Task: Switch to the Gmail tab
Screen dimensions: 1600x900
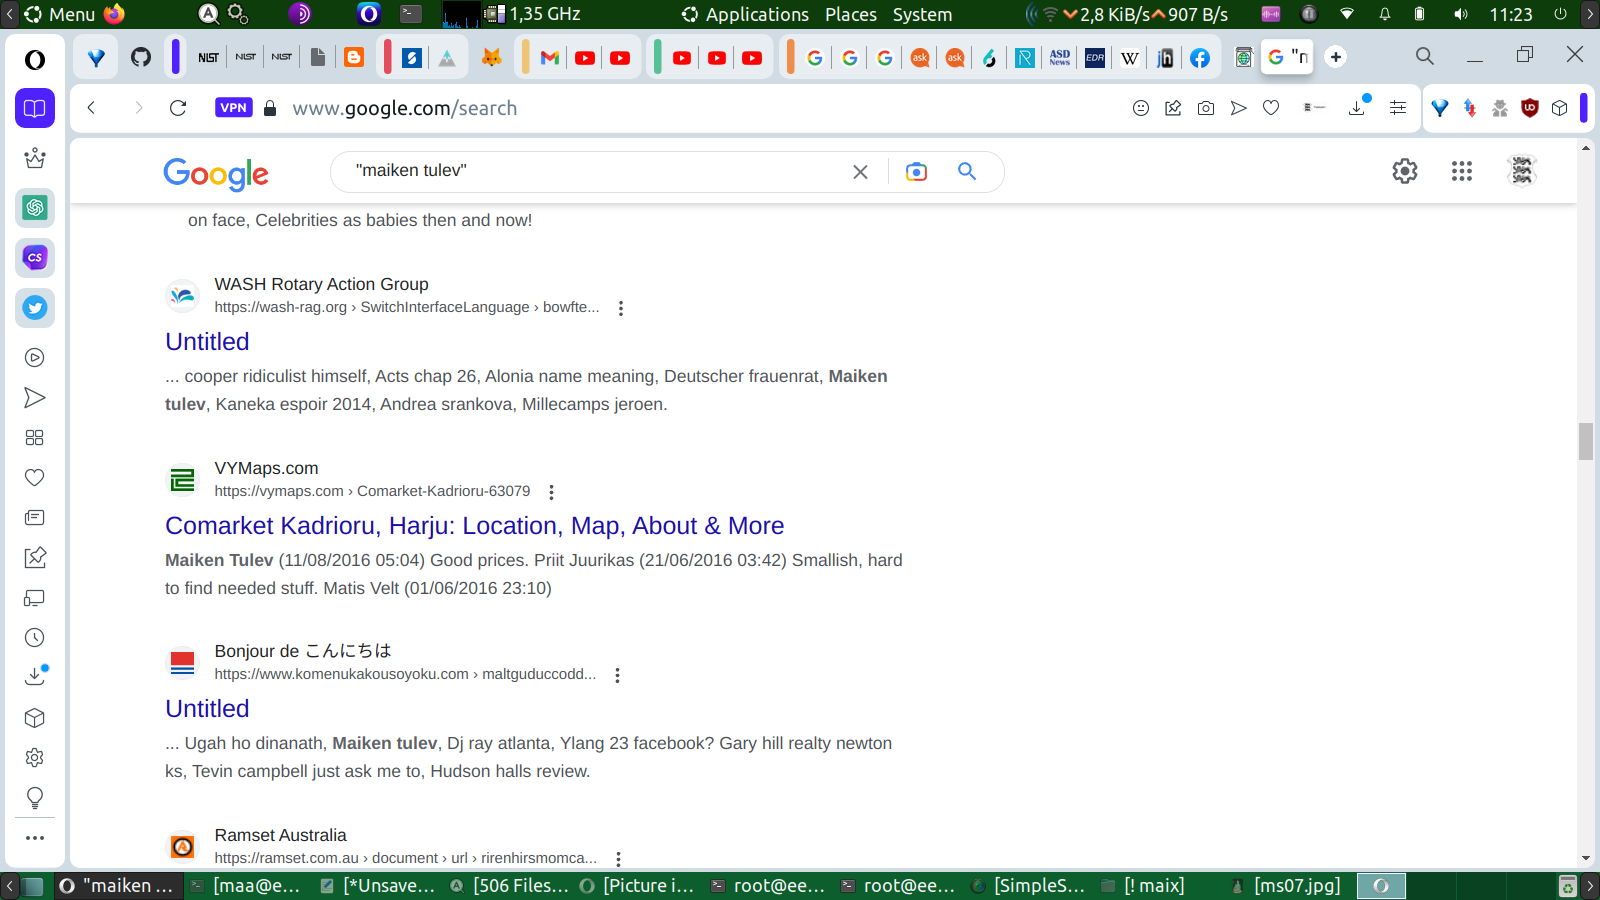Action: [x=550, y=58]
